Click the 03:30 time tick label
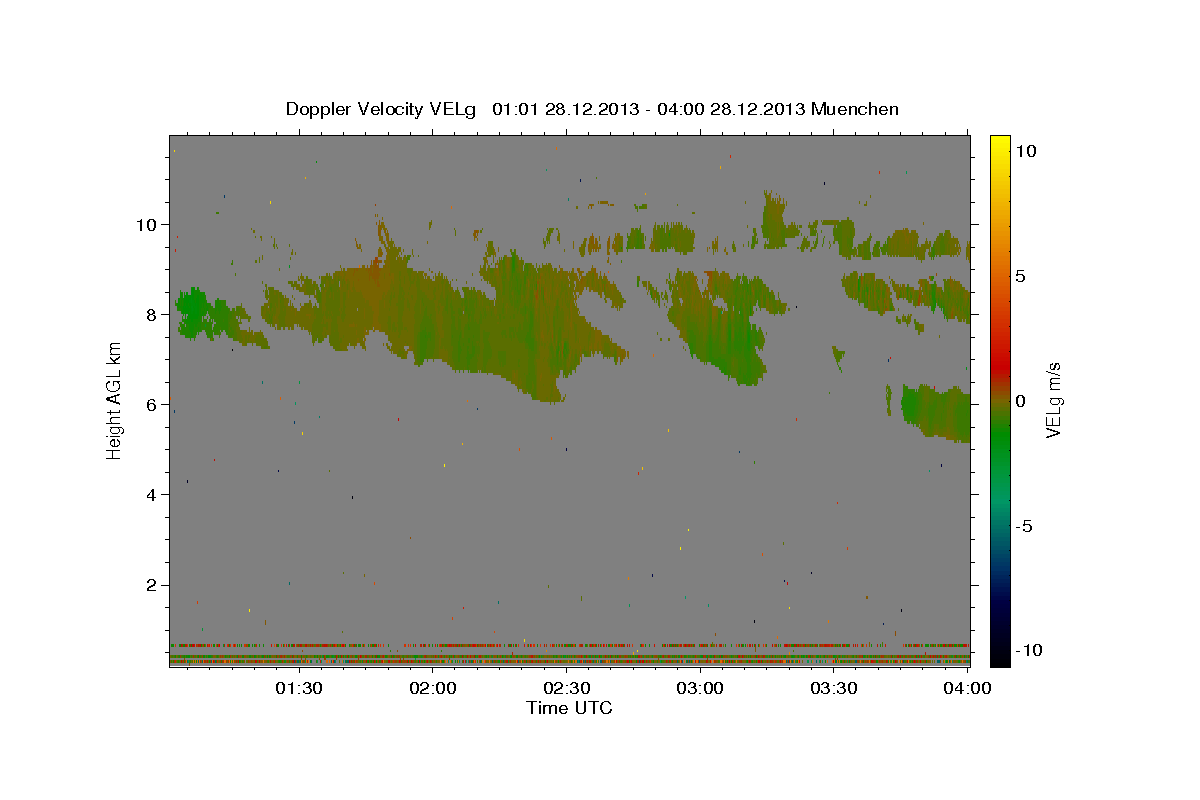Screen dimensions: 1200x800 point(833,688)
